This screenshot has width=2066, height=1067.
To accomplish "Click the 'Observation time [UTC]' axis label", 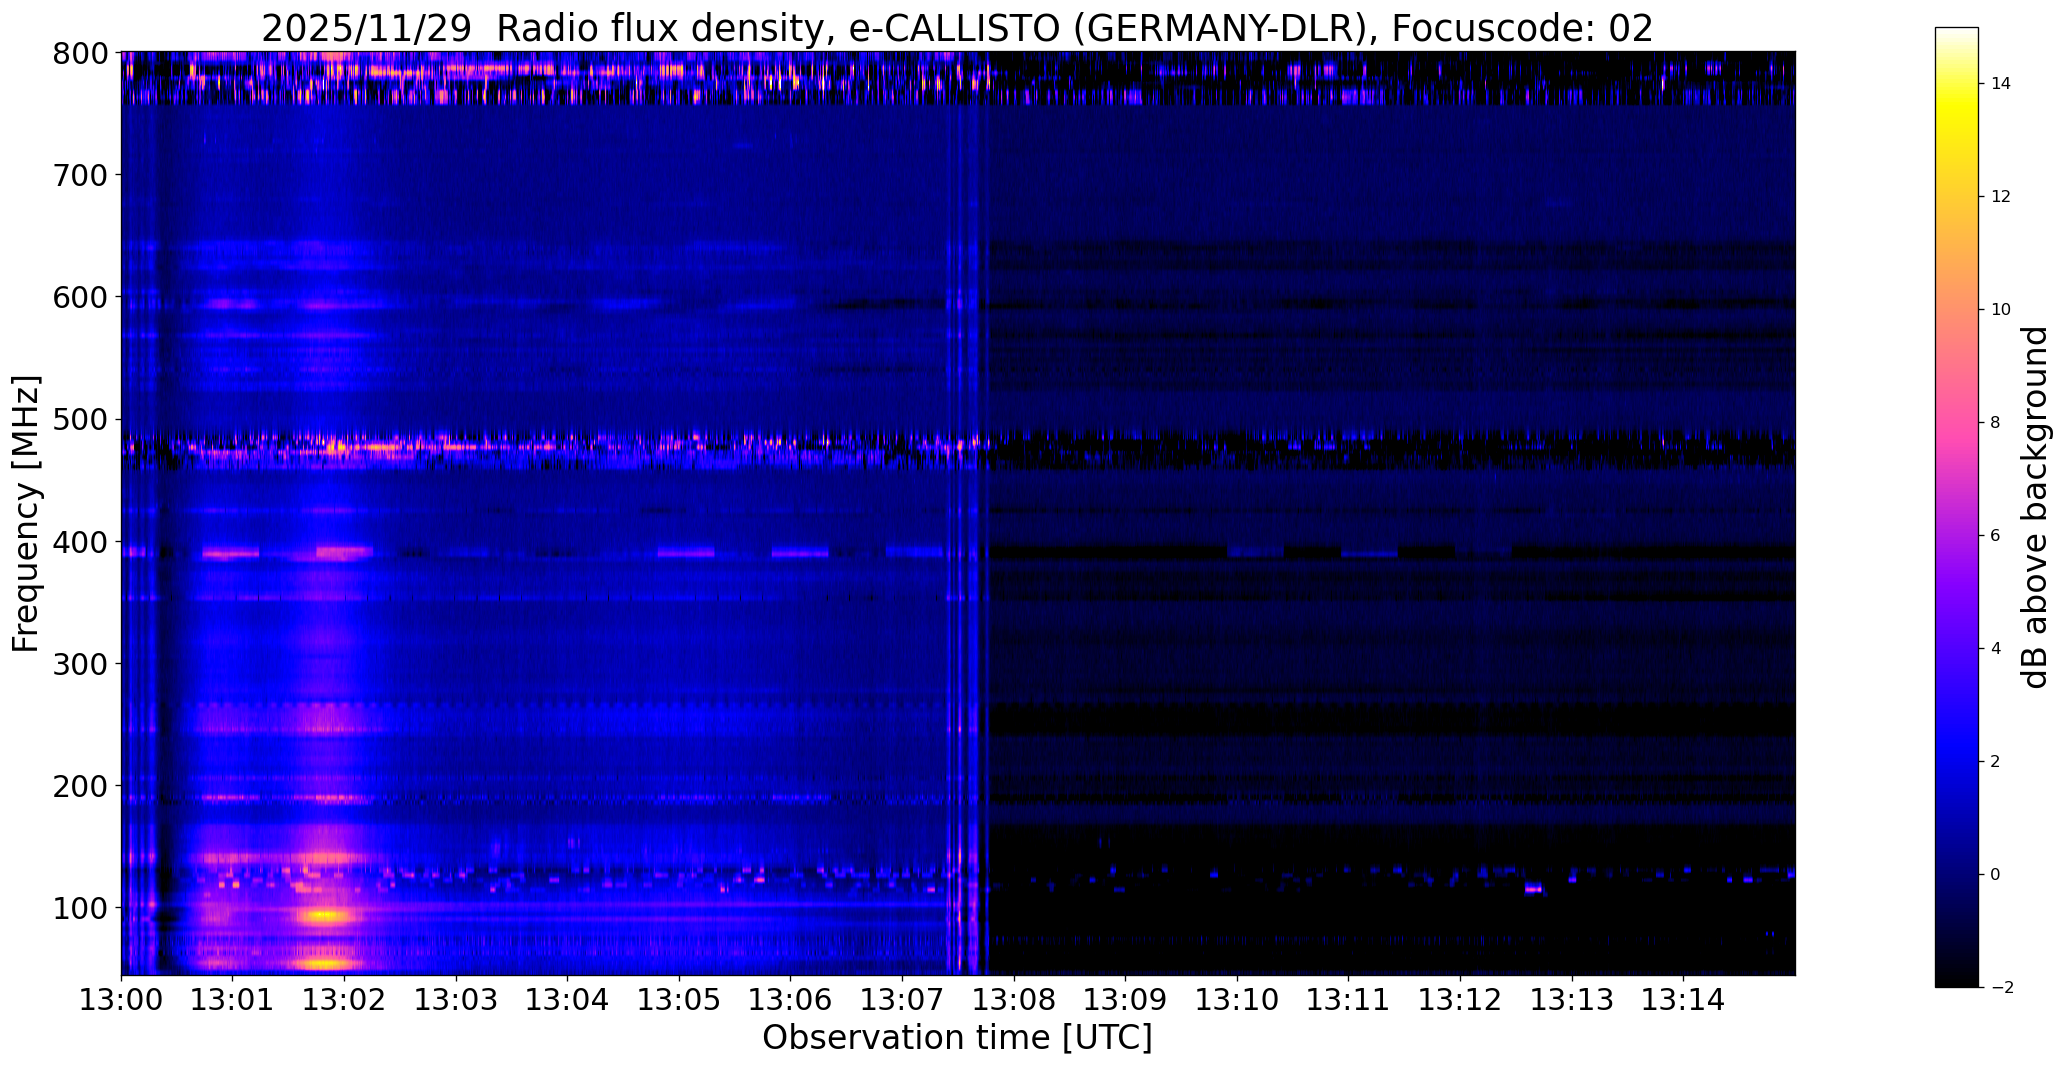I will click(x=957, y=1038).
